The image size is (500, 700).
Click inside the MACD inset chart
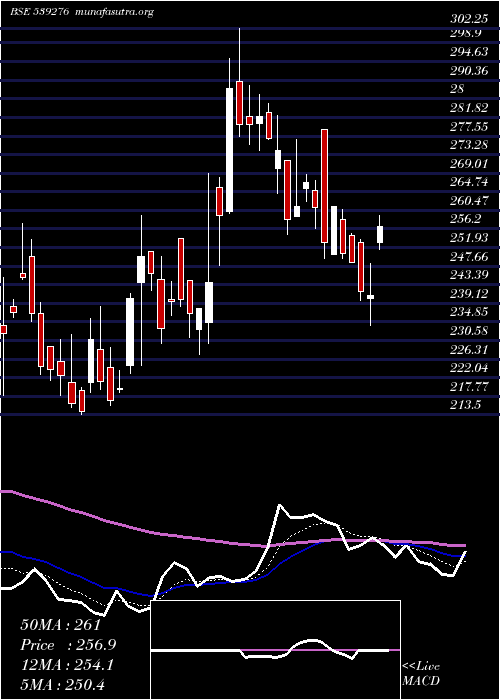pyautogui.click(x=275, y=650)
